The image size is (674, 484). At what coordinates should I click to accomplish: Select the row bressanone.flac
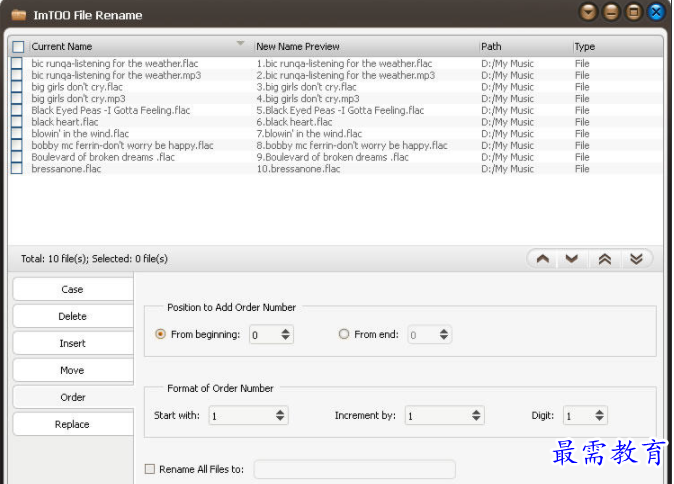tap(335, 168)
